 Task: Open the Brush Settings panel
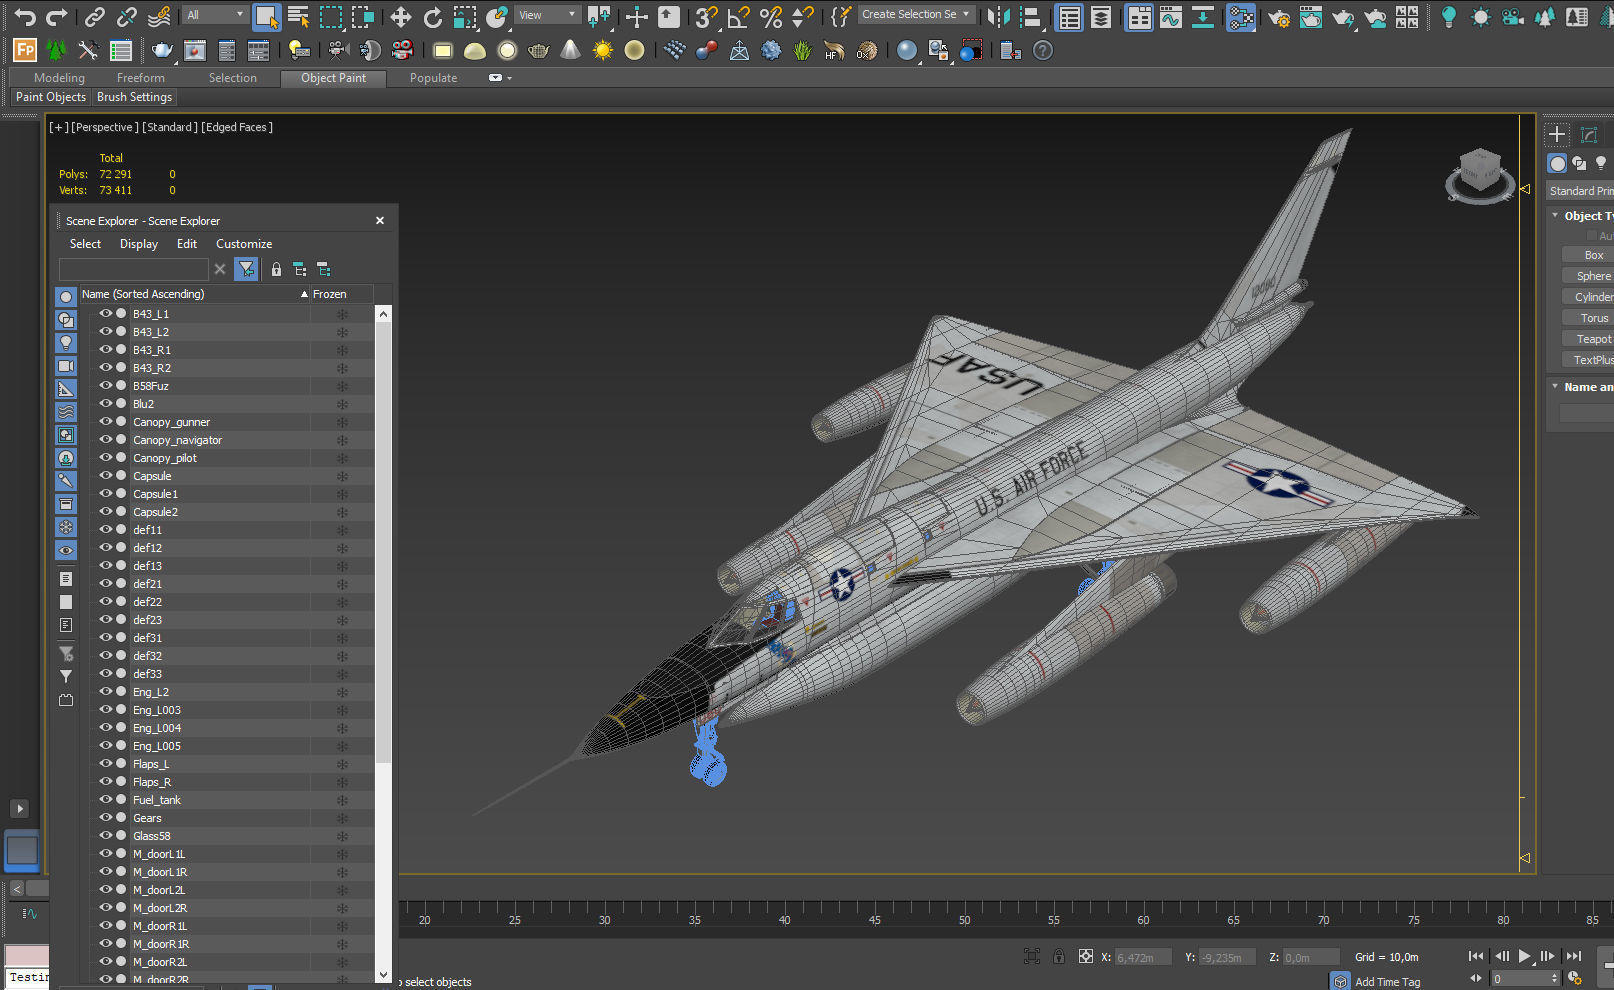pos(135,97)
